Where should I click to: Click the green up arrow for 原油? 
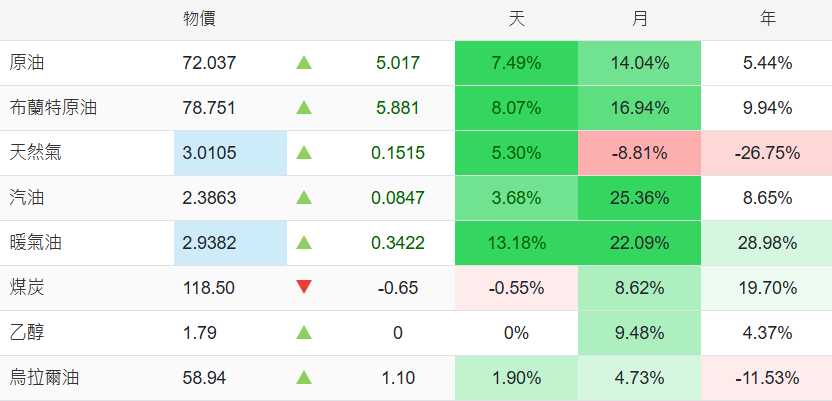pos(304,63)
